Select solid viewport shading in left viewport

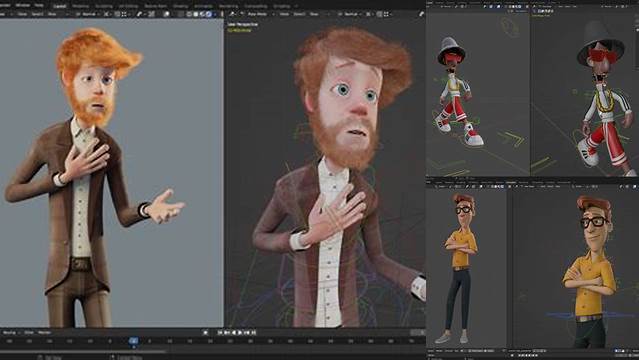pyautogui.click(x=196, y=14)
